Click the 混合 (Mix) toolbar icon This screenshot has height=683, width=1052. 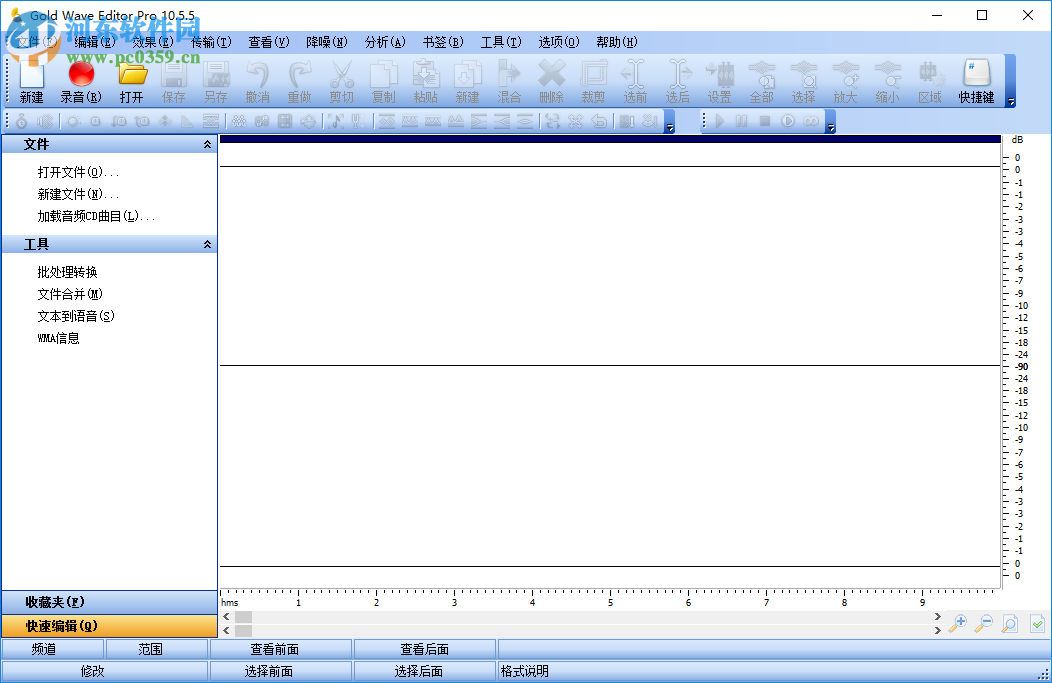point(509,80)
